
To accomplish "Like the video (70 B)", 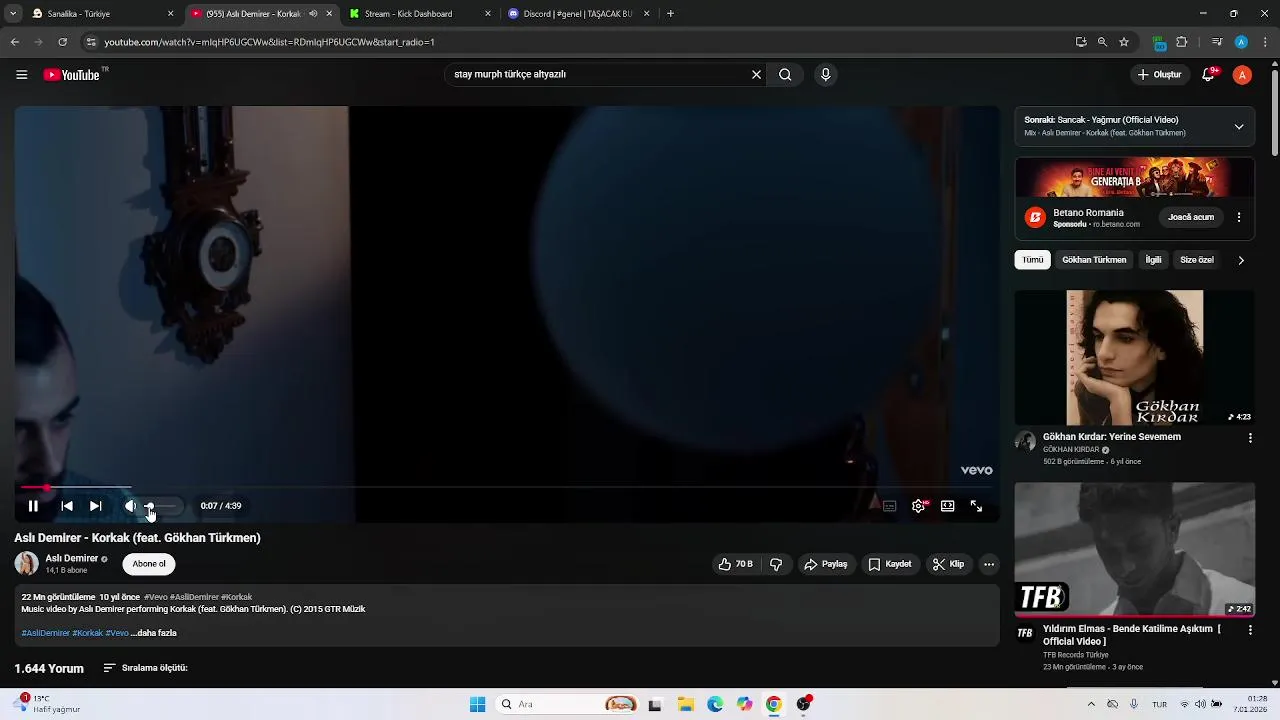I will click(x=736, y=564).
